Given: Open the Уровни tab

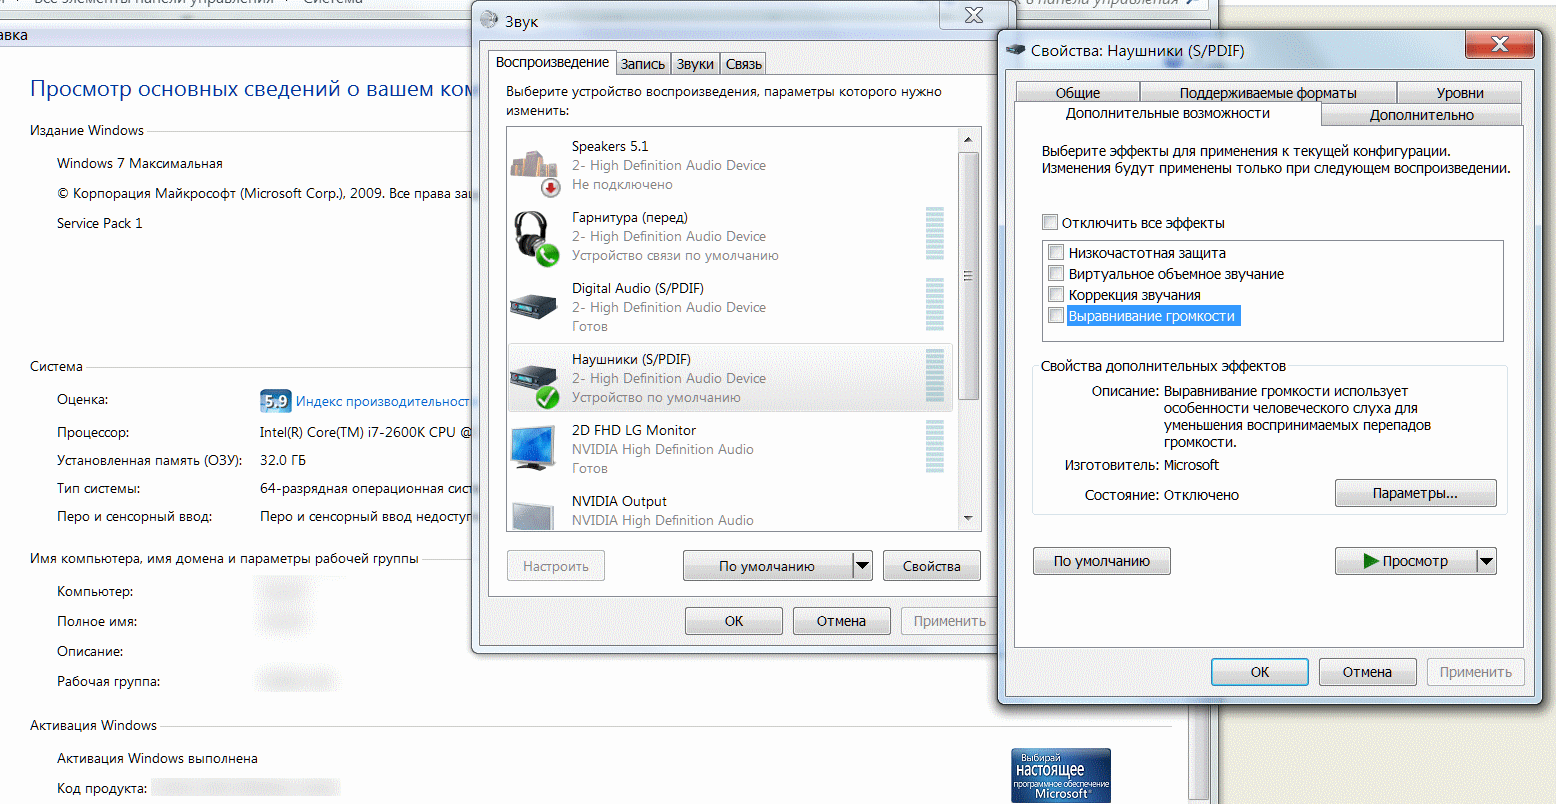Looking at the screenshot, I should [1459, 93].
